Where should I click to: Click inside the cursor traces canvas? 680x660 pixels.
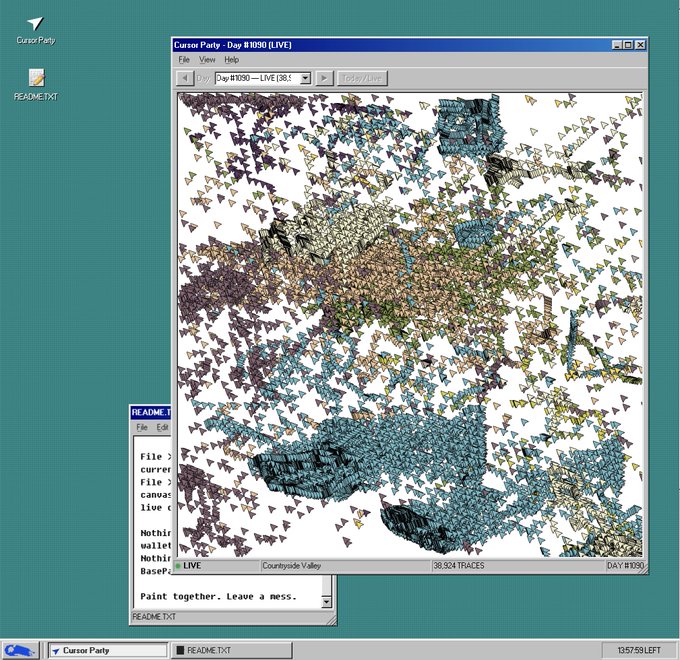click(x=410, y=324)
